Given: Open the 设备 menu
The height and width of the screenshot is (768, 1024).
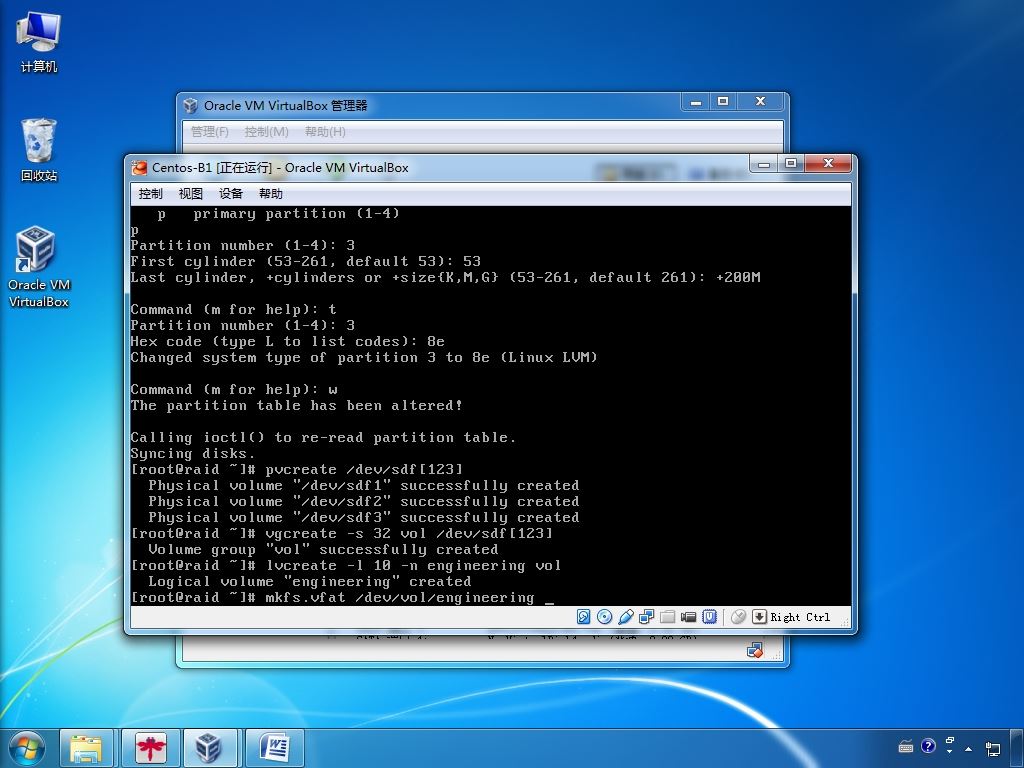Looking at the screenshot, I should (231, 193).
